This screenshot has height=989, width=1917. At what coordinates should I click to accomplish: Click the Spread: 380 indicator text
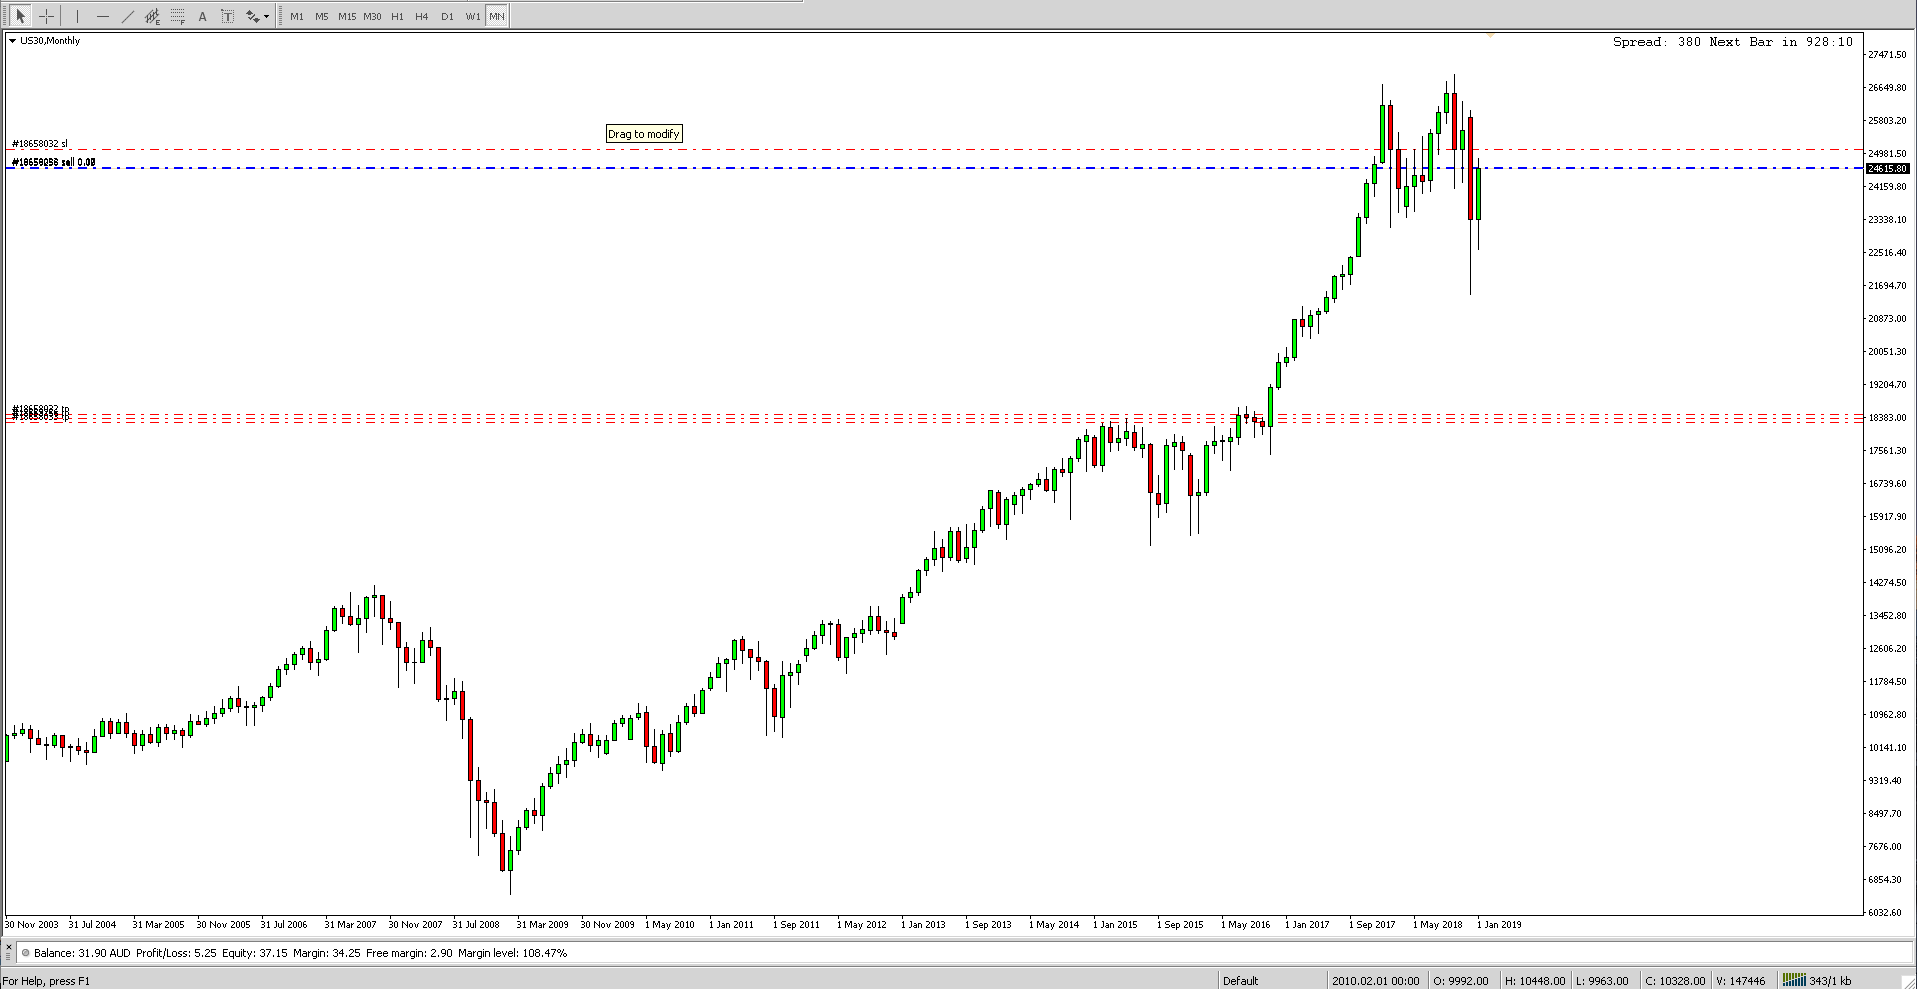click(x=1657, y=42)
